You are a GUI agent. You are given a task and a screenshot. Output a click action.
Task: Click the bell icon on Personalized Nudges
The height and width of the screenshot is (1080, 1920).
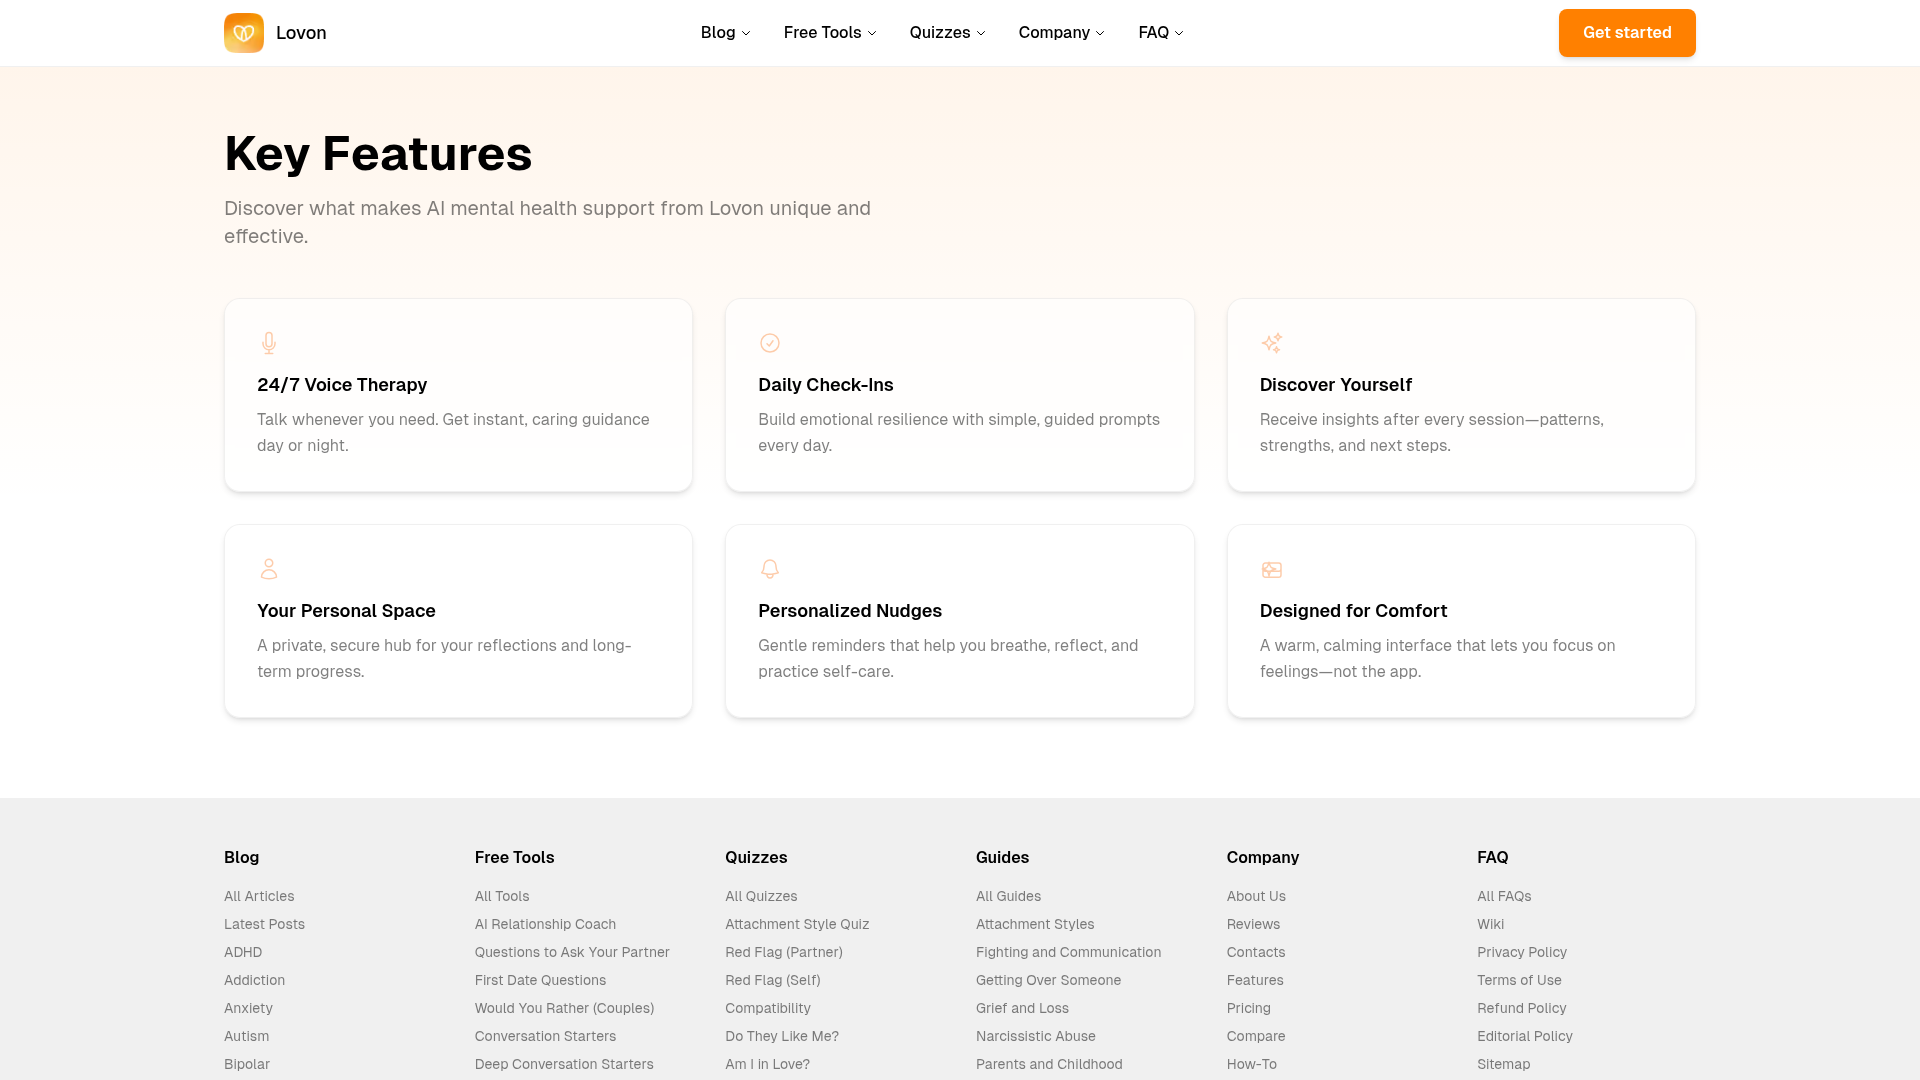770,569
